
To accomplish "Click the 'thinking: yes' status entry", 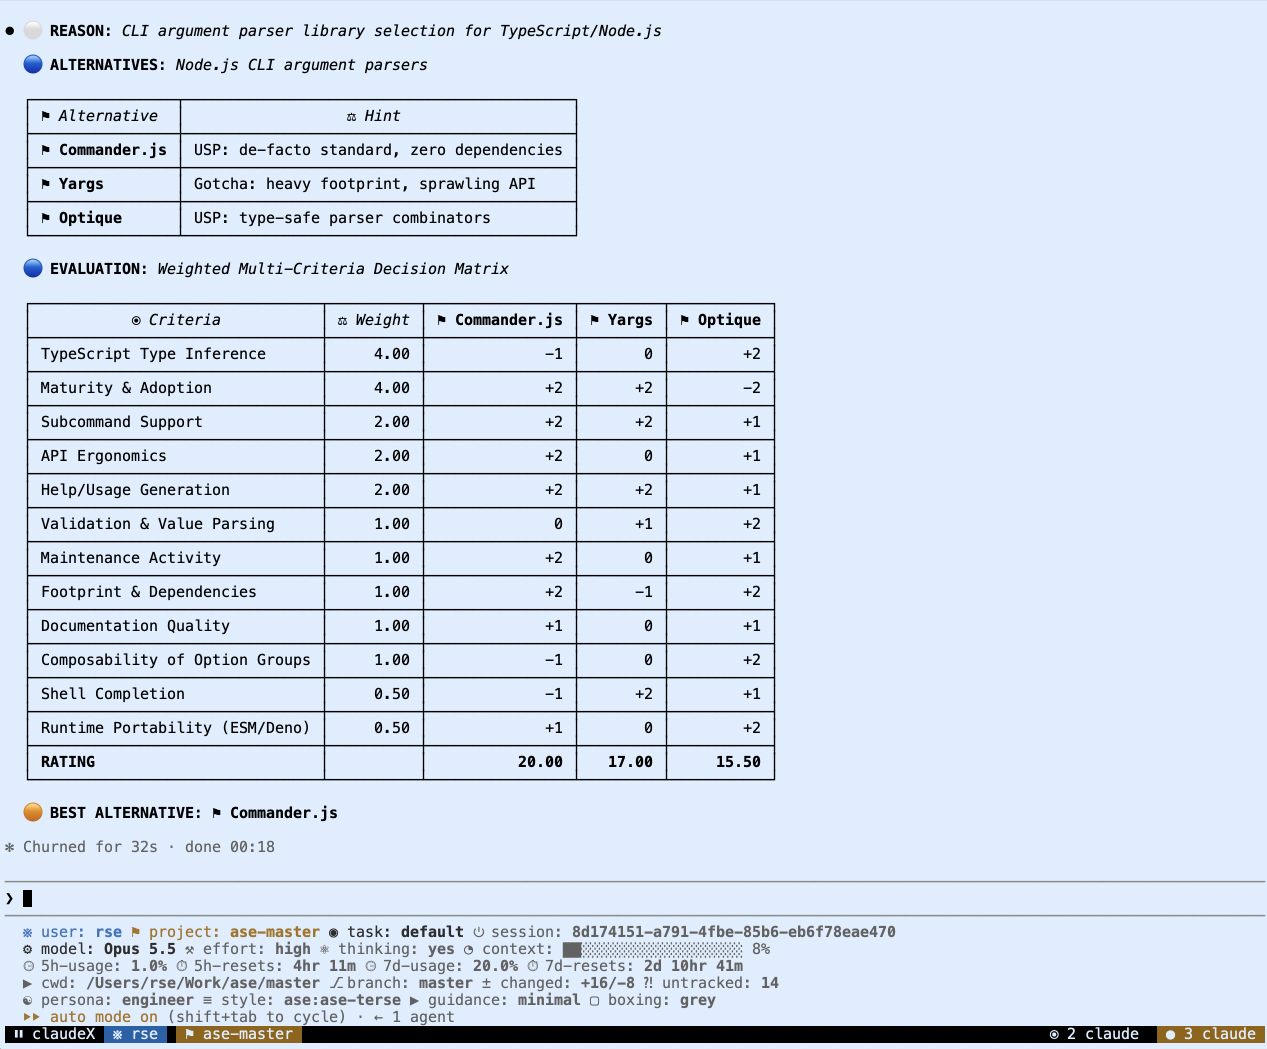I will (x=396, y=949).
